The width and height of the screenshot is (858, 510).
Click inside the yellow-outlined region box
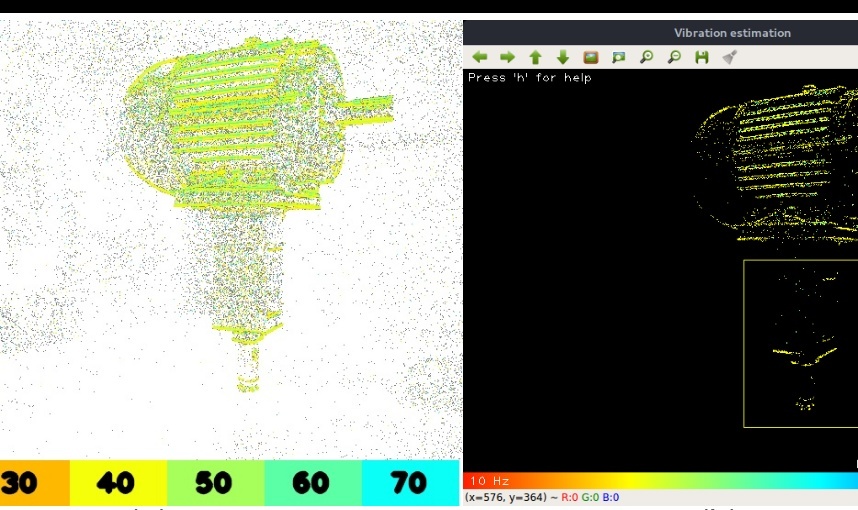(x=801, y=344)
